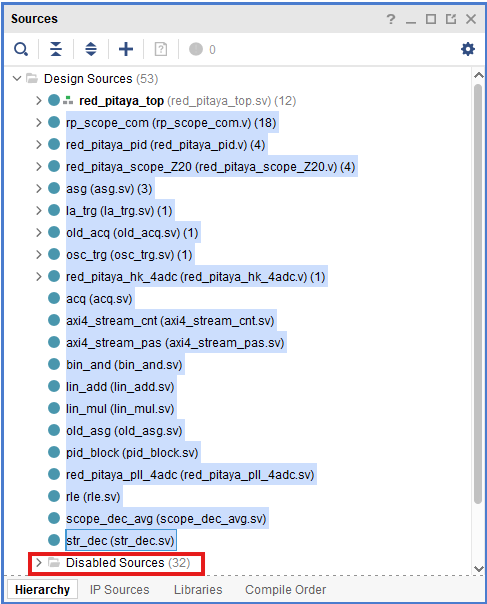The height and width of the screenshot is (604, 487).
Task: Select red_pitaya_hk_4adc source row
Action: coord(196,276)
